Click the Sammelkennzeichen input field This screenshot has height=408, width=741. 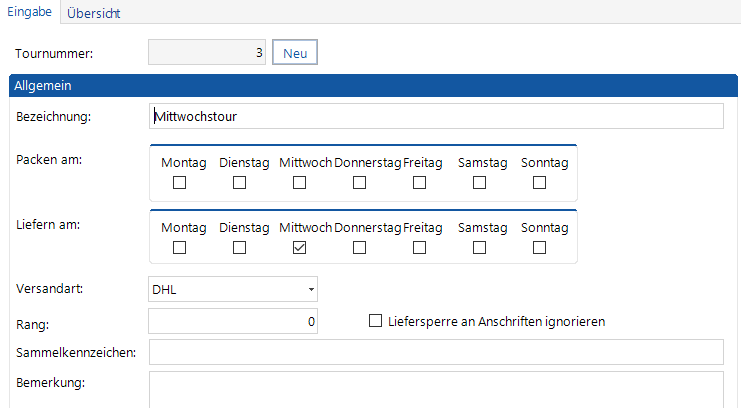pos(435,352)
